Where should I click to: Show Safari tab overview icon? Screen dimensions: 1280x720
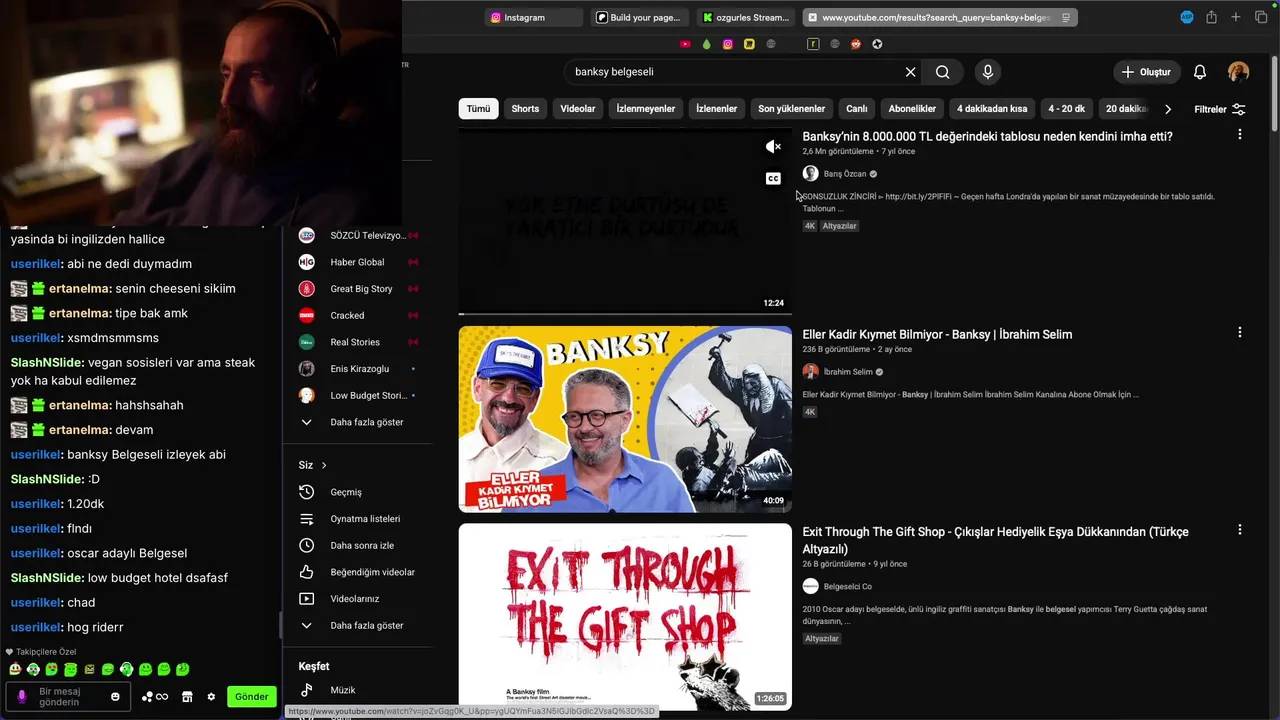coord(1260,17)
